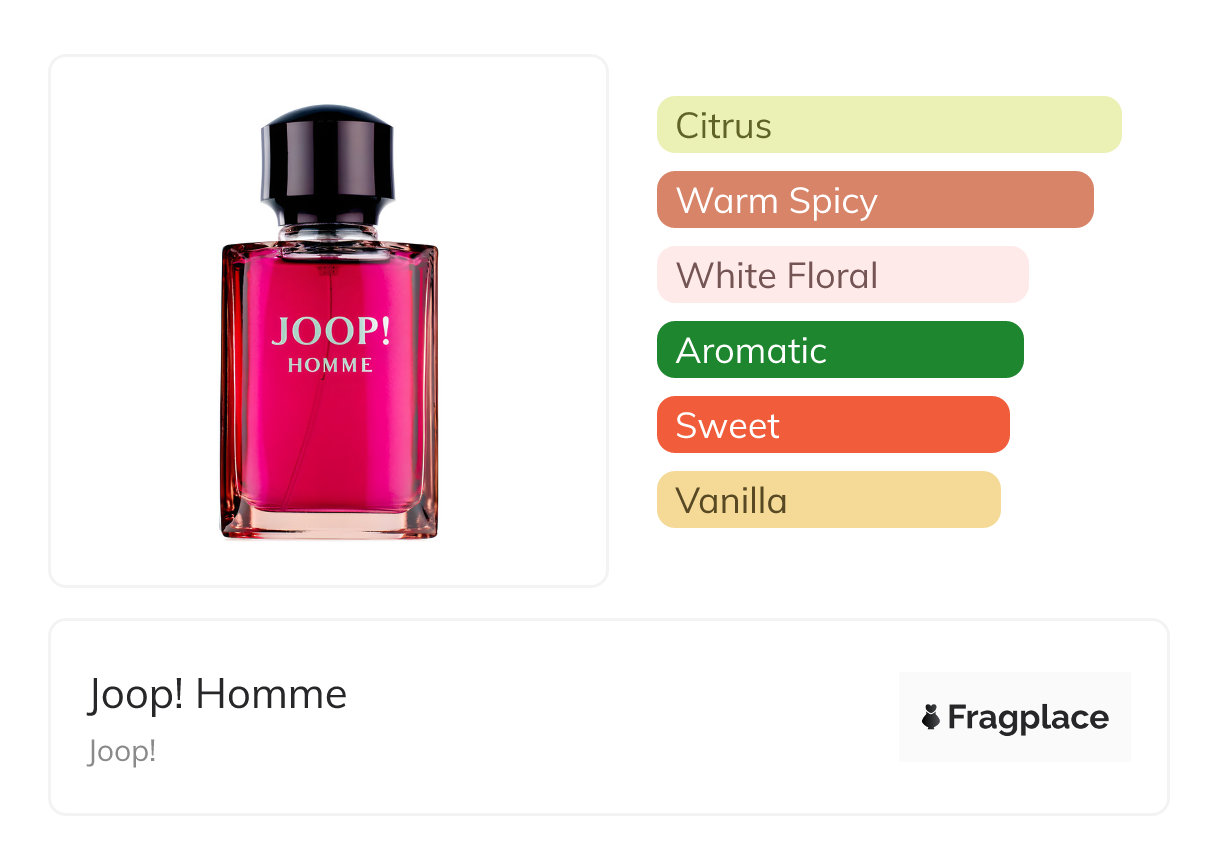Open the Joop! Homme fragrance title
The image size is (1218, 864).
(218, 694)
